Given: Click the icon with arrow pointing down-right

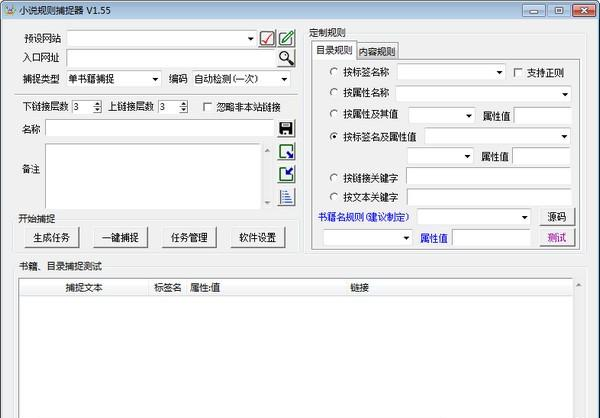Looking at the screenshot, I should (x=286, y=152).
